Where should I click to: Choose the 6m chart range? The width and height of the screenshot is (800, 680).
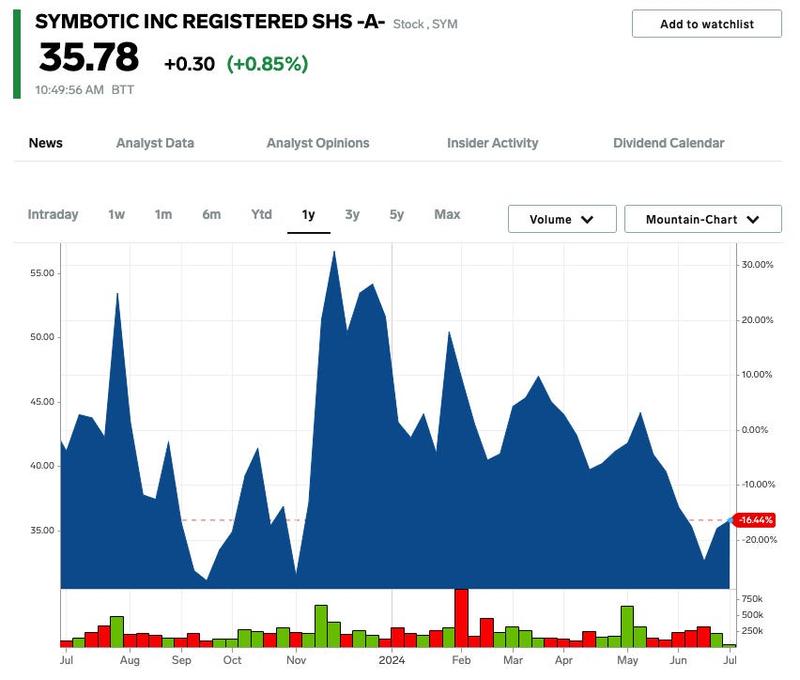(211, 214)
